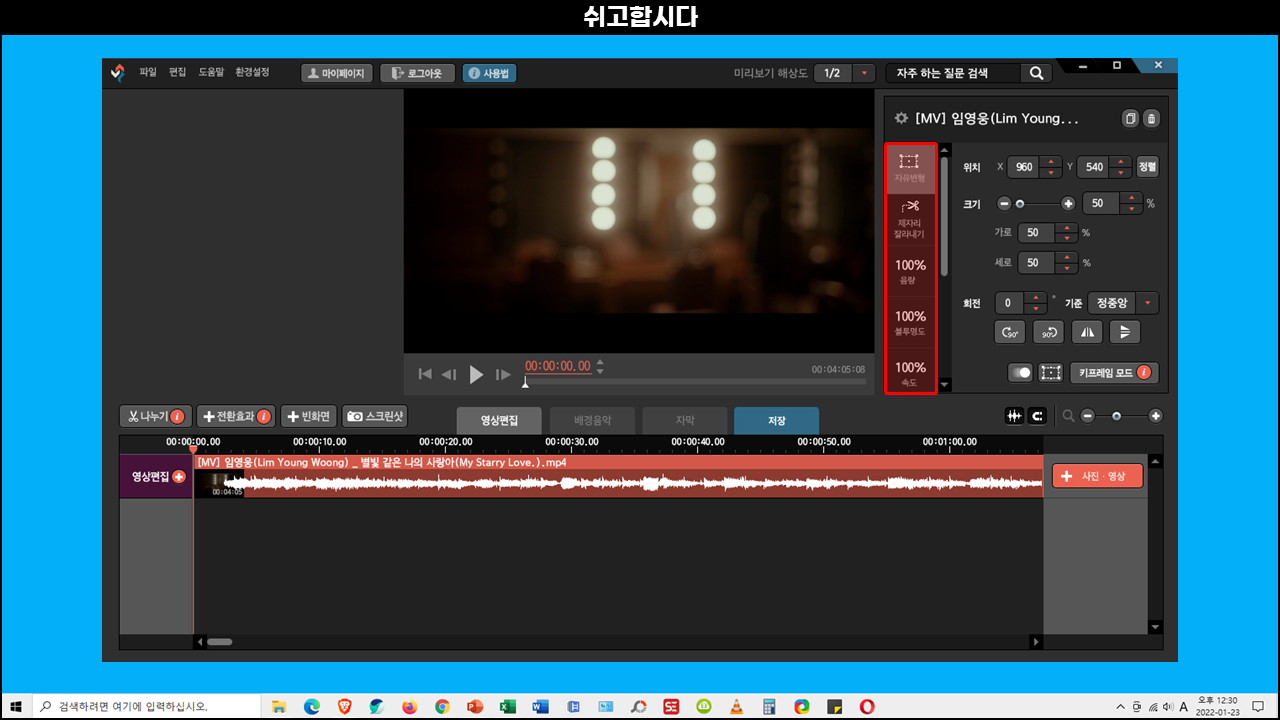The image size is (1280, 720).
Task: Click the 스크린샷 screenshot button
Action: pos(374,416)
